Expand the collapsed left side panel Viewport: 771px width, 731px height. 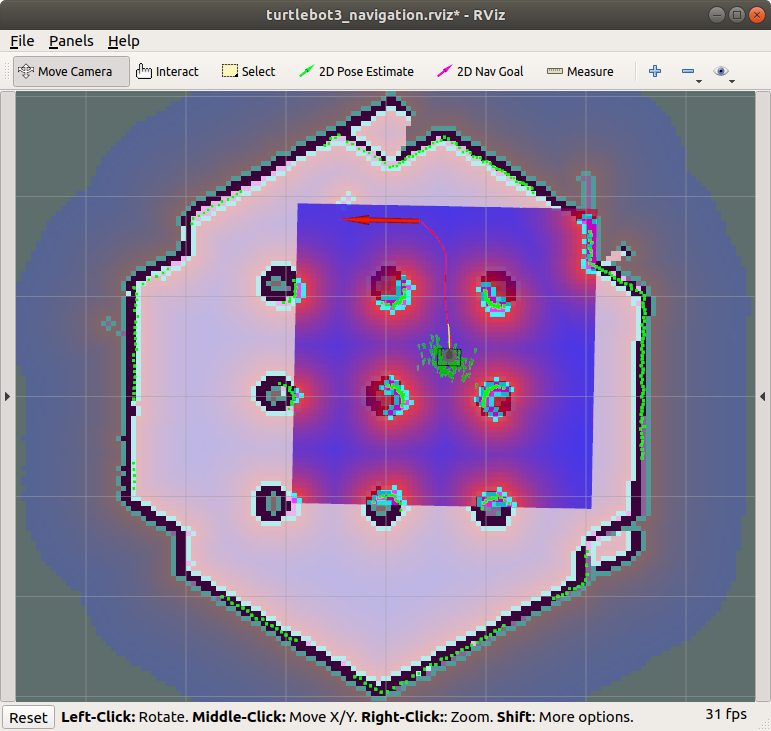tap(7, 396)
